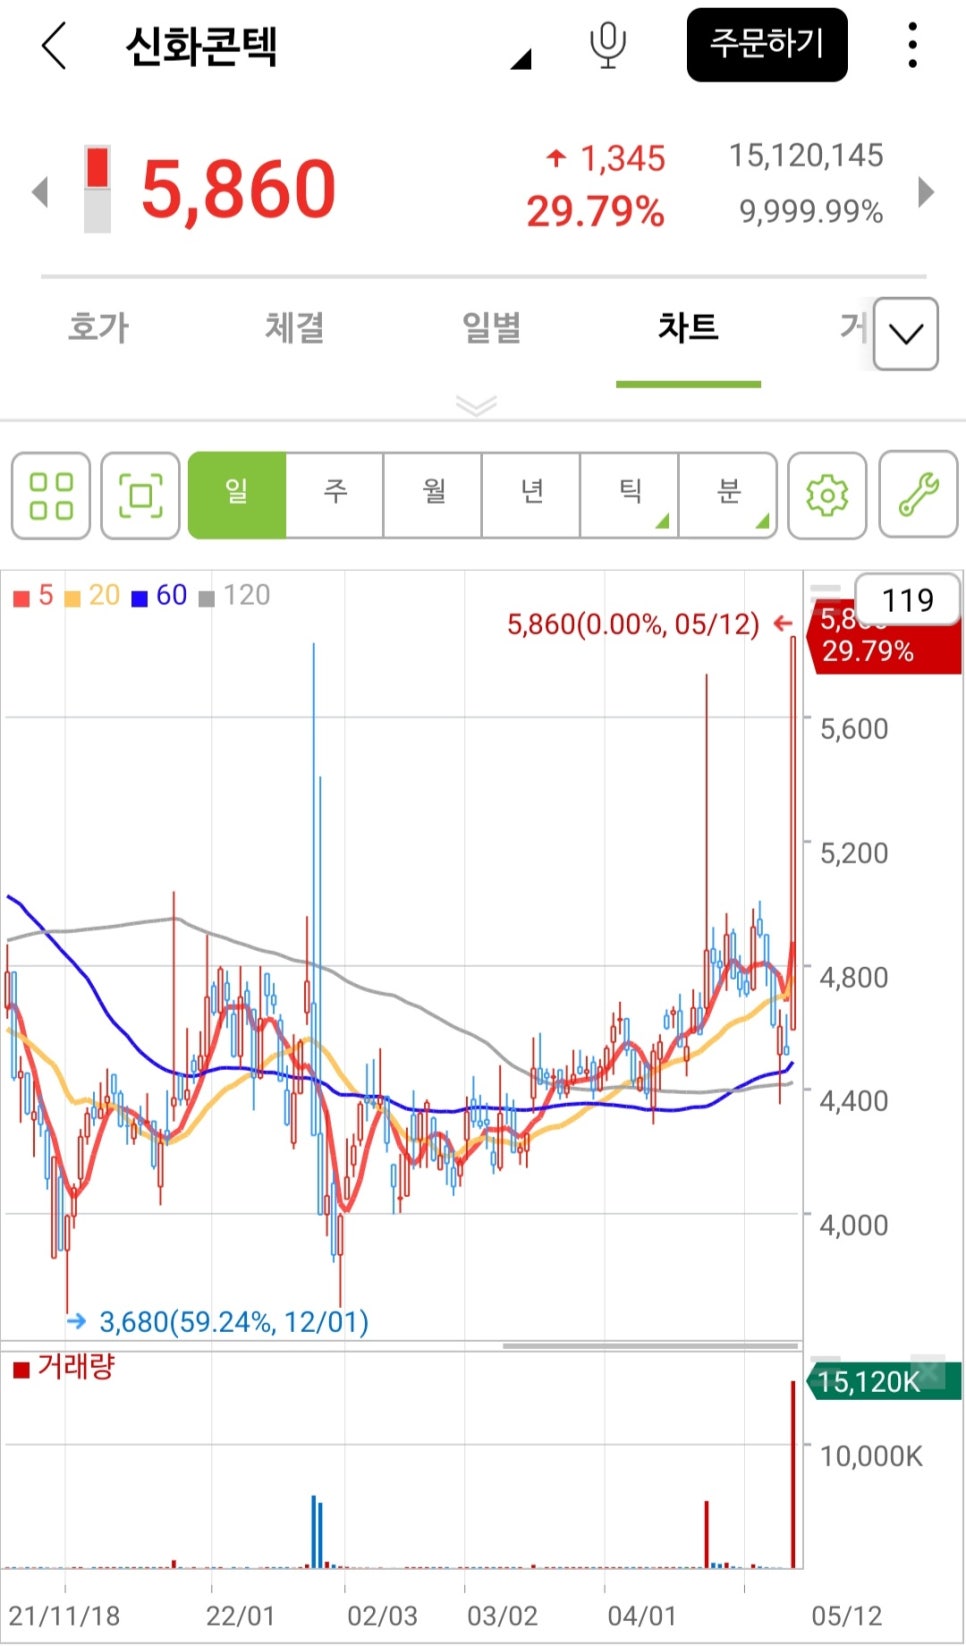The width and height of the screenshot is (966, 1646).
Task: Click the 4,000 price axis label
Action: [854, 1225]
